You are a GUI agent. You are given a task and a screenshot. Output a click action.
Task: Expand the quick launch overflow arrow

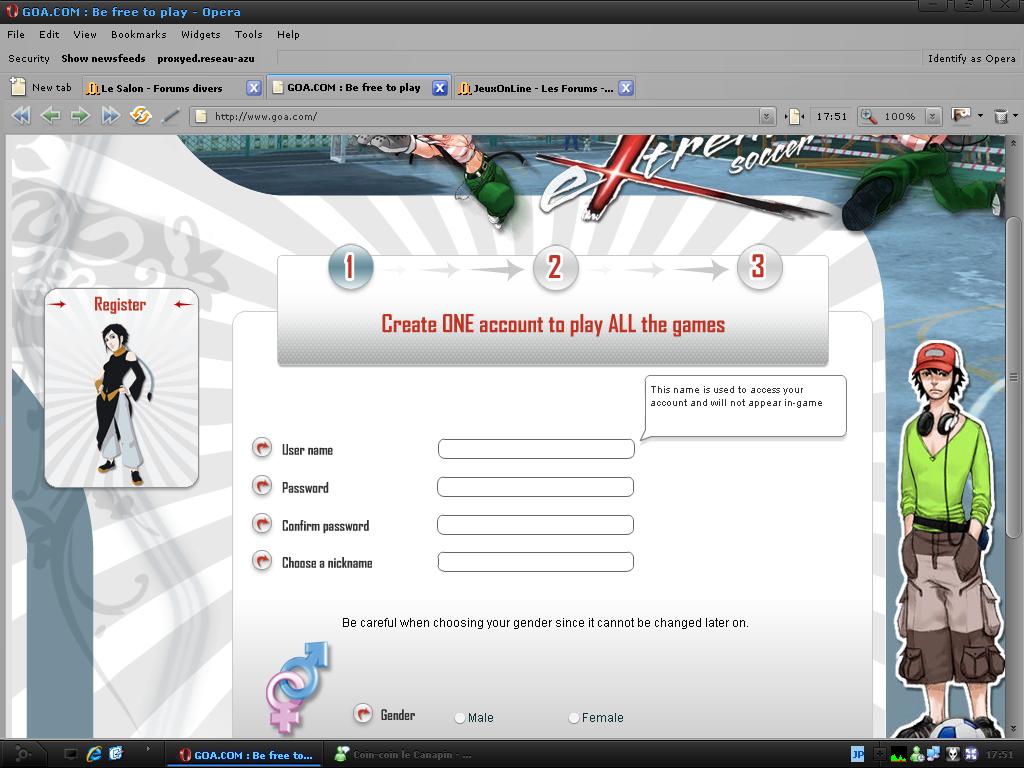(148, 749)
